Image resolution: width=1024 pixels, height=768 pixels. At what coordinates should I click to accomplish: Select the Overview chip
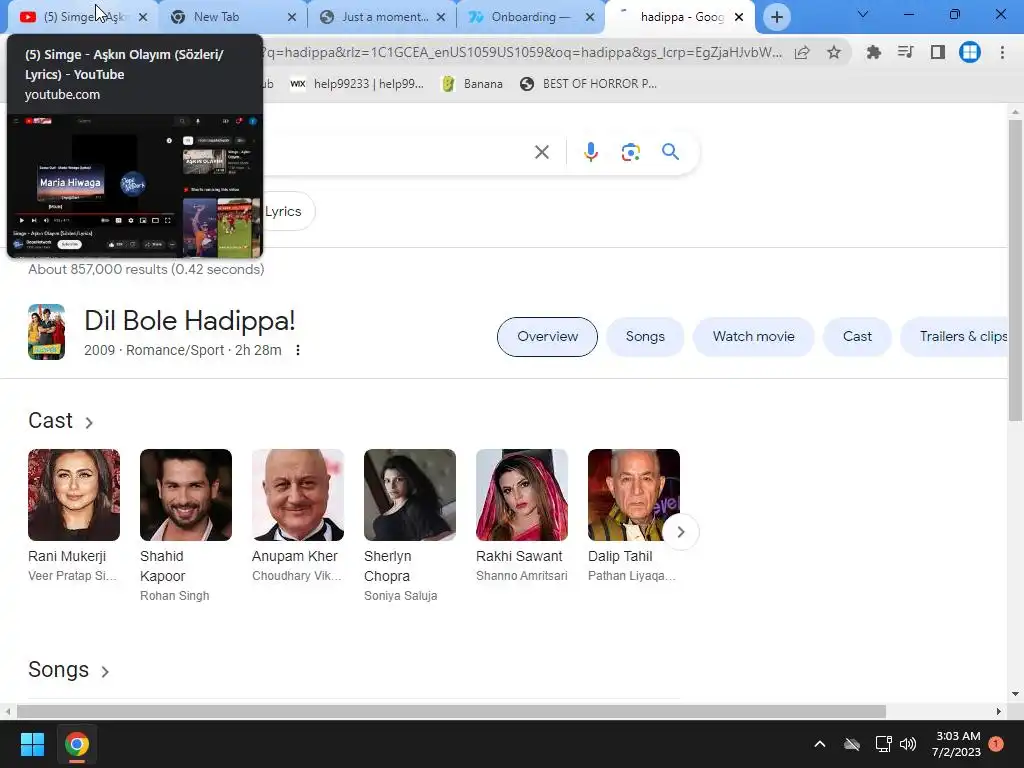pyautogui.click(x=547, y=337)
